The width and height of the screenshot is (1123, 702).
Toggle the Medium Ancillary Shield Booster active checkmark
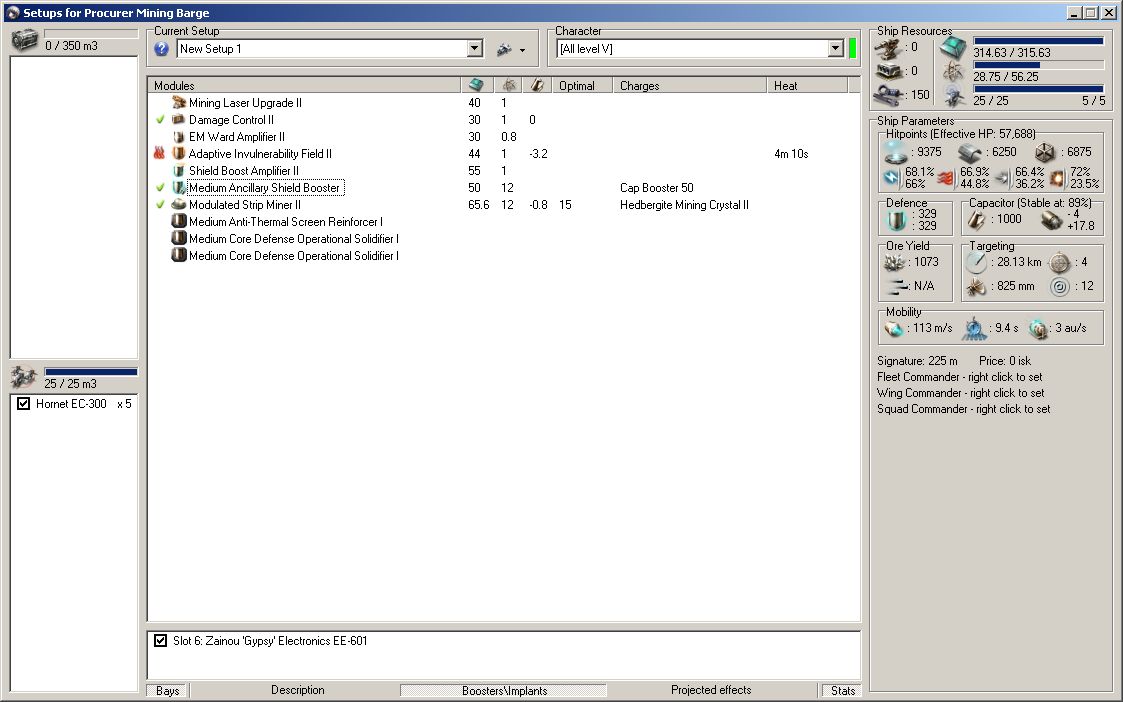160,188
